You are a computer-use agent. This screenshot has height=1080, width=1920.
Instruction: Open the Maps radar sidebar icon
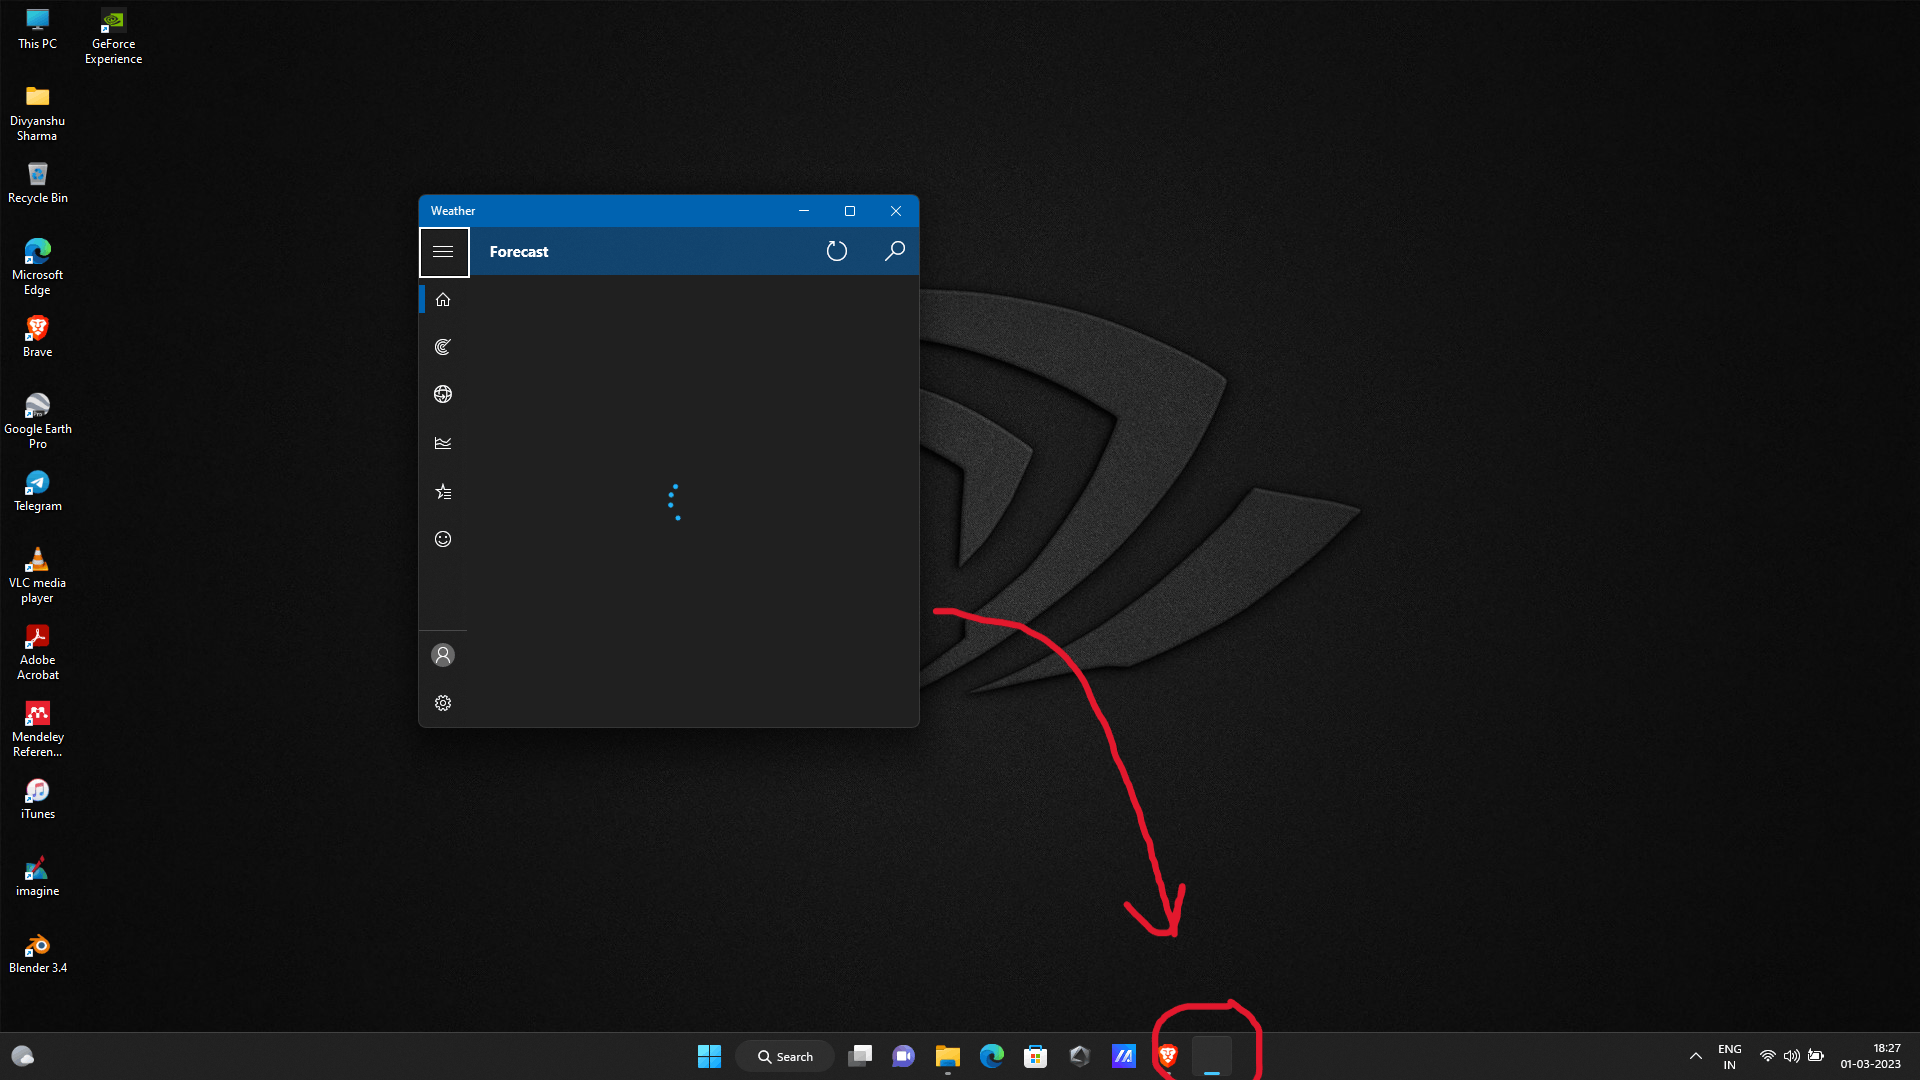(x=443, y=347)
